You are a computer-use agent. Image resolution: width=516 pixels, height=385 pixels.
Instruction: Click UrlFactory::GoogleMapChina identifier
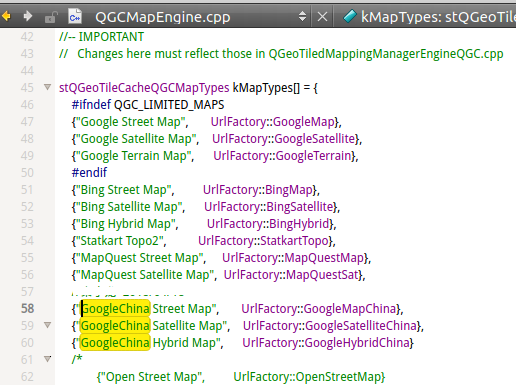tap(319, 309)
